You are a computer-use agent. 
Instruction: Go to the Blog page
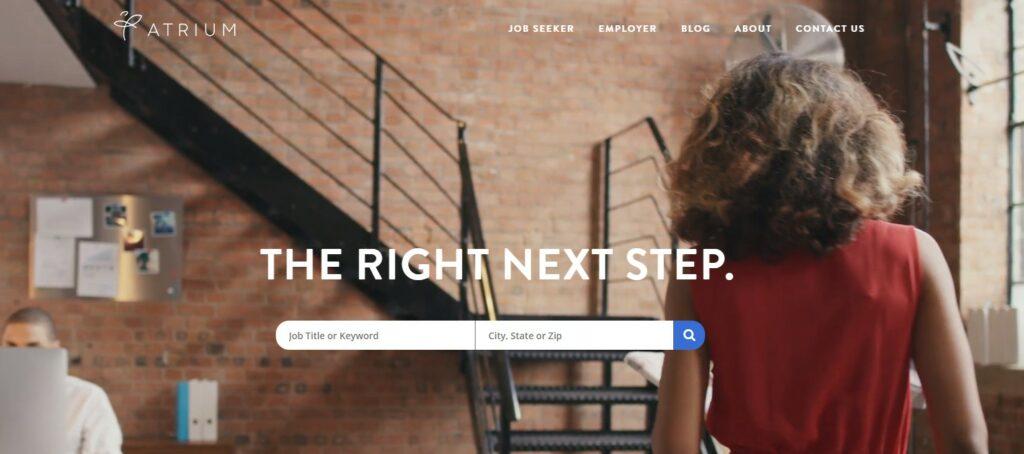[x=696, y=29]
